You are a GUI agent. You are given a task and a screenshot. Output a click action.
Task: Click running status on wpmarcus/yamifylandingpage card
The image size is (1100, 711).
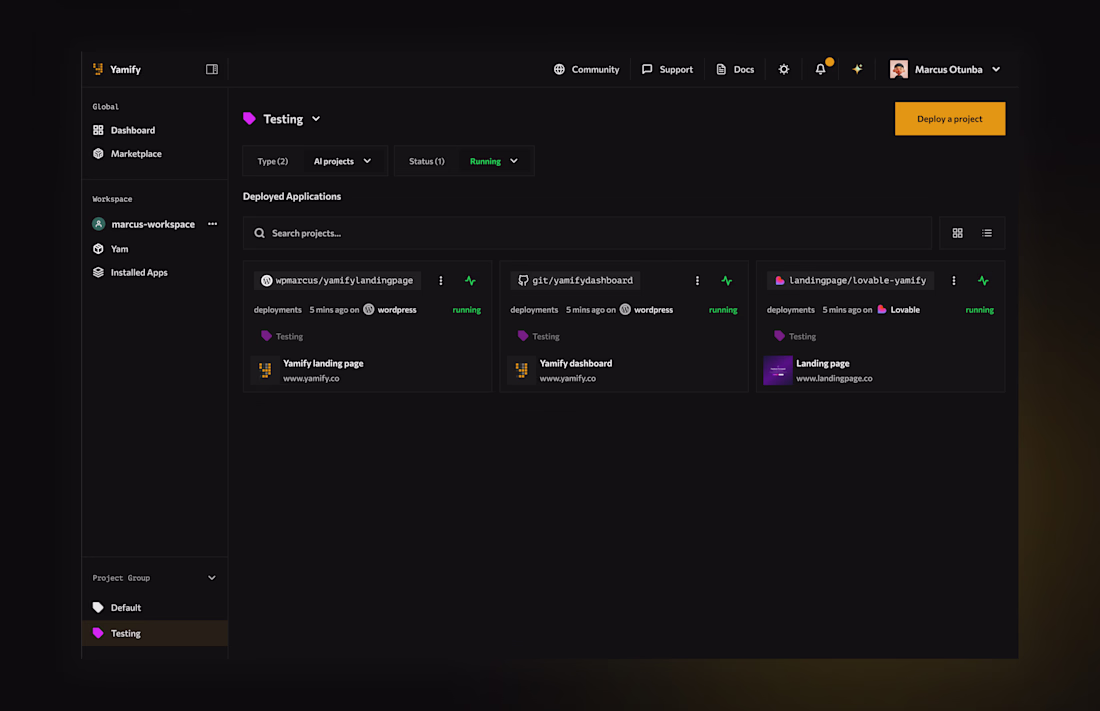point(467,310)
